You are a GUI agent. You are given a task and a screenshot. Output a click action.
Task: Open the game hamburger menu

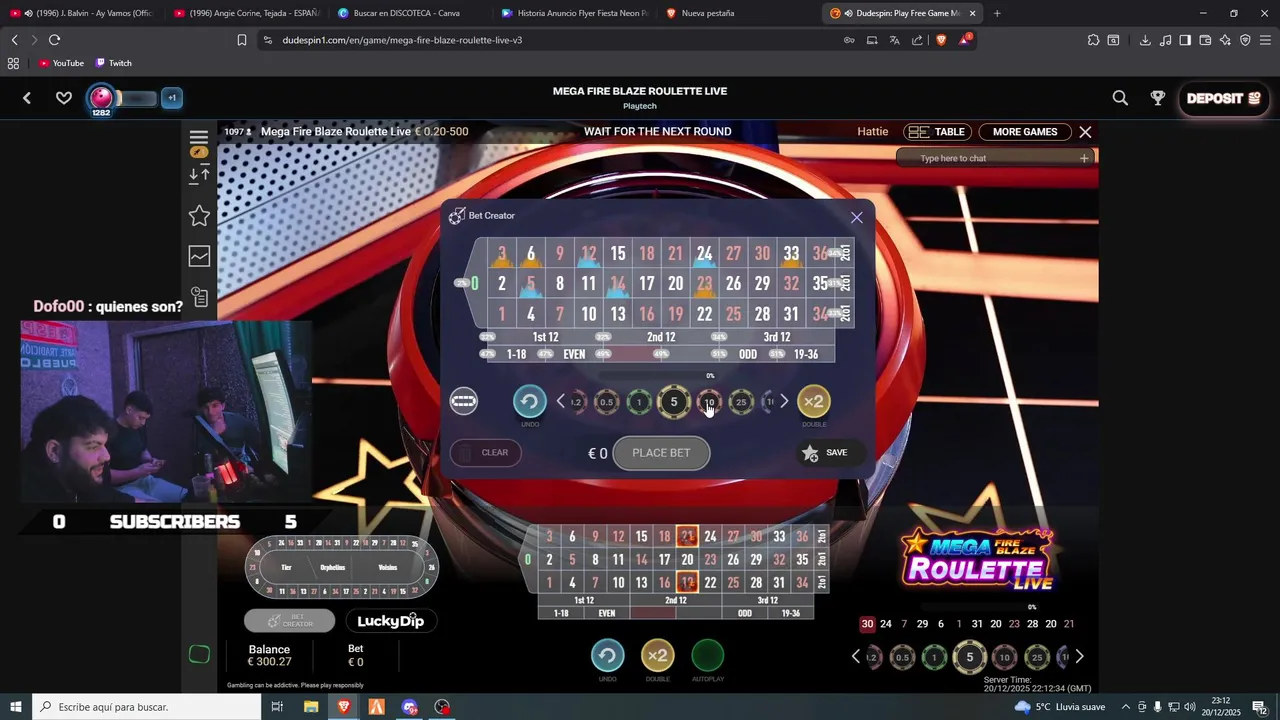pos(198,137)
